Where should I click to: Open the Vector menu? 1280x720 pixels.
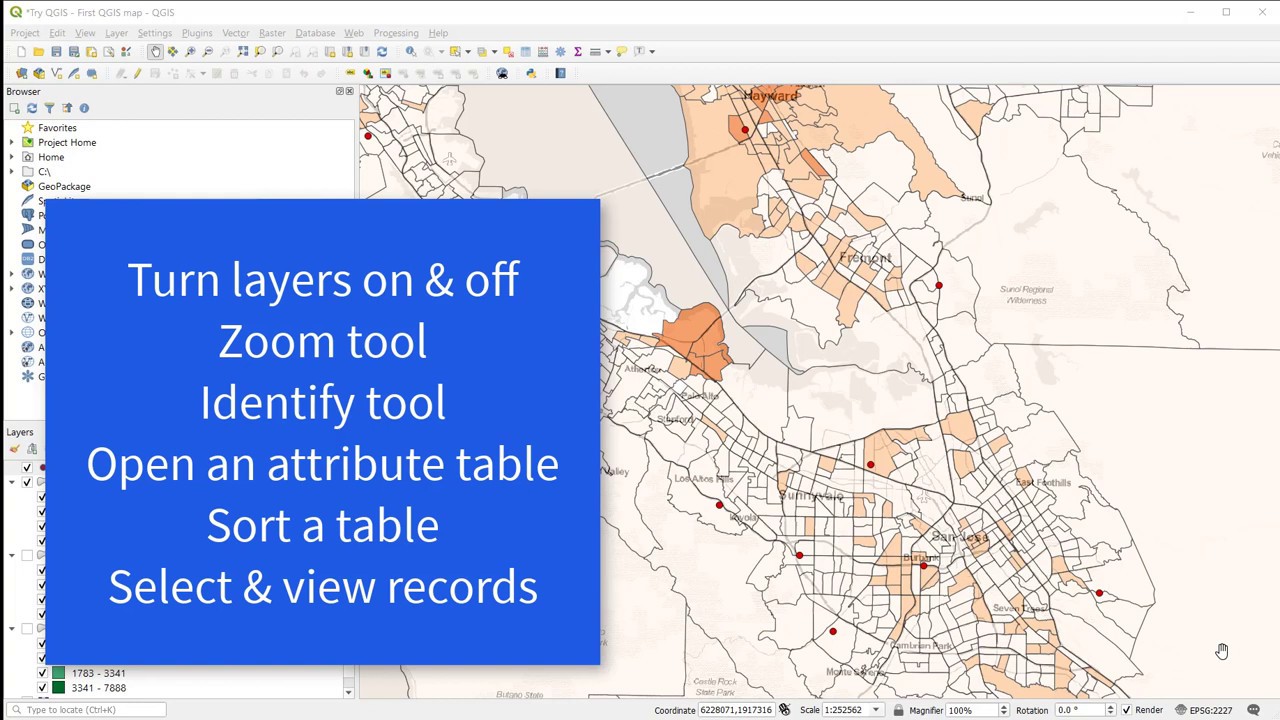[235, 33]
